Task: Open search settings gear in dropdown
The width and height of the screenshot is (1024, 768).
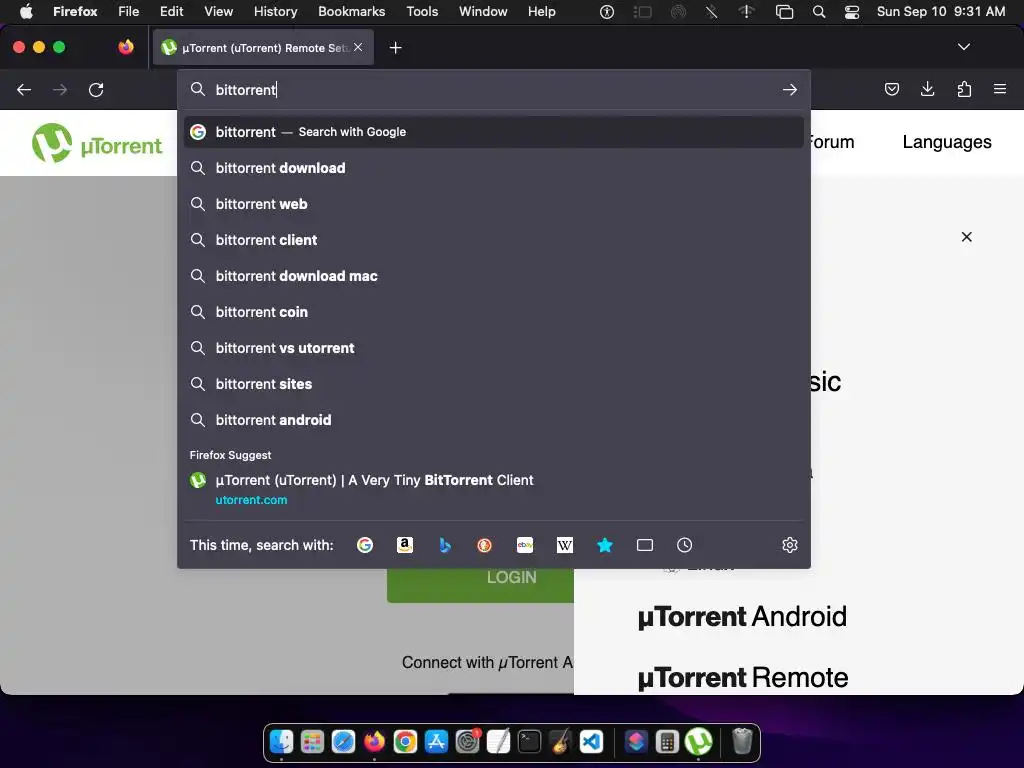Action: pos(790,545)
